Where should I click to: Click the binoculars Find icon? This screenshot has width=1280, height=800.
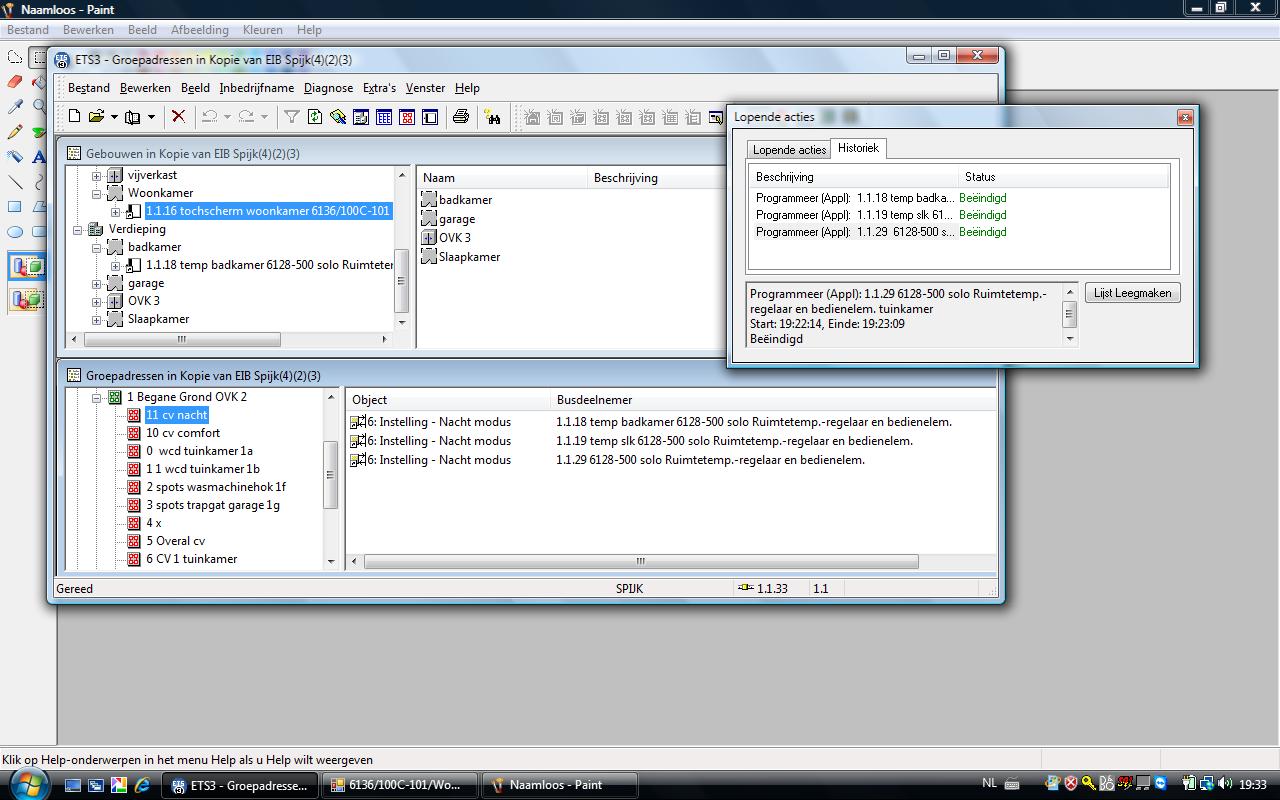click(x=493, y=117)
